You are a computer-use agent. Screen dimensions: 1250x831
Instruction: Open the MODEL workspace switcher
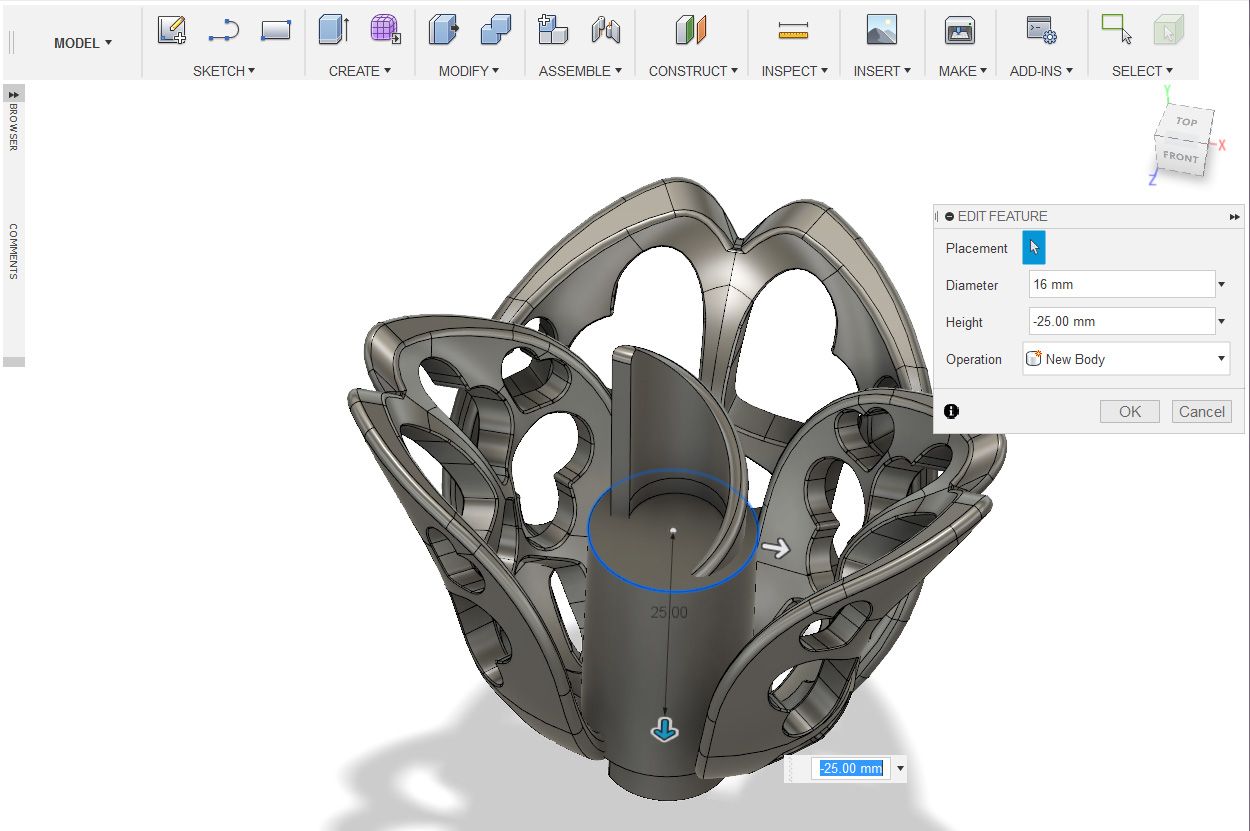click(80, 43)
